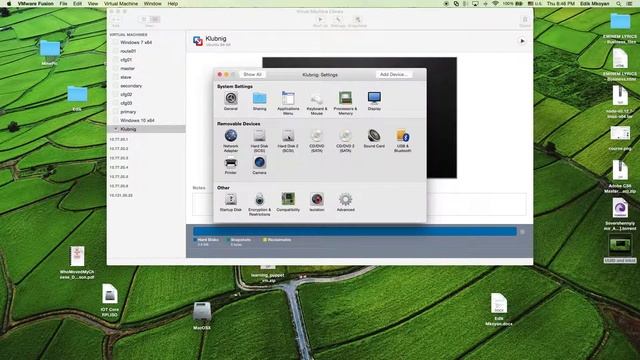
Task: Open Network Adapter settings
Action: pos(231,140)
